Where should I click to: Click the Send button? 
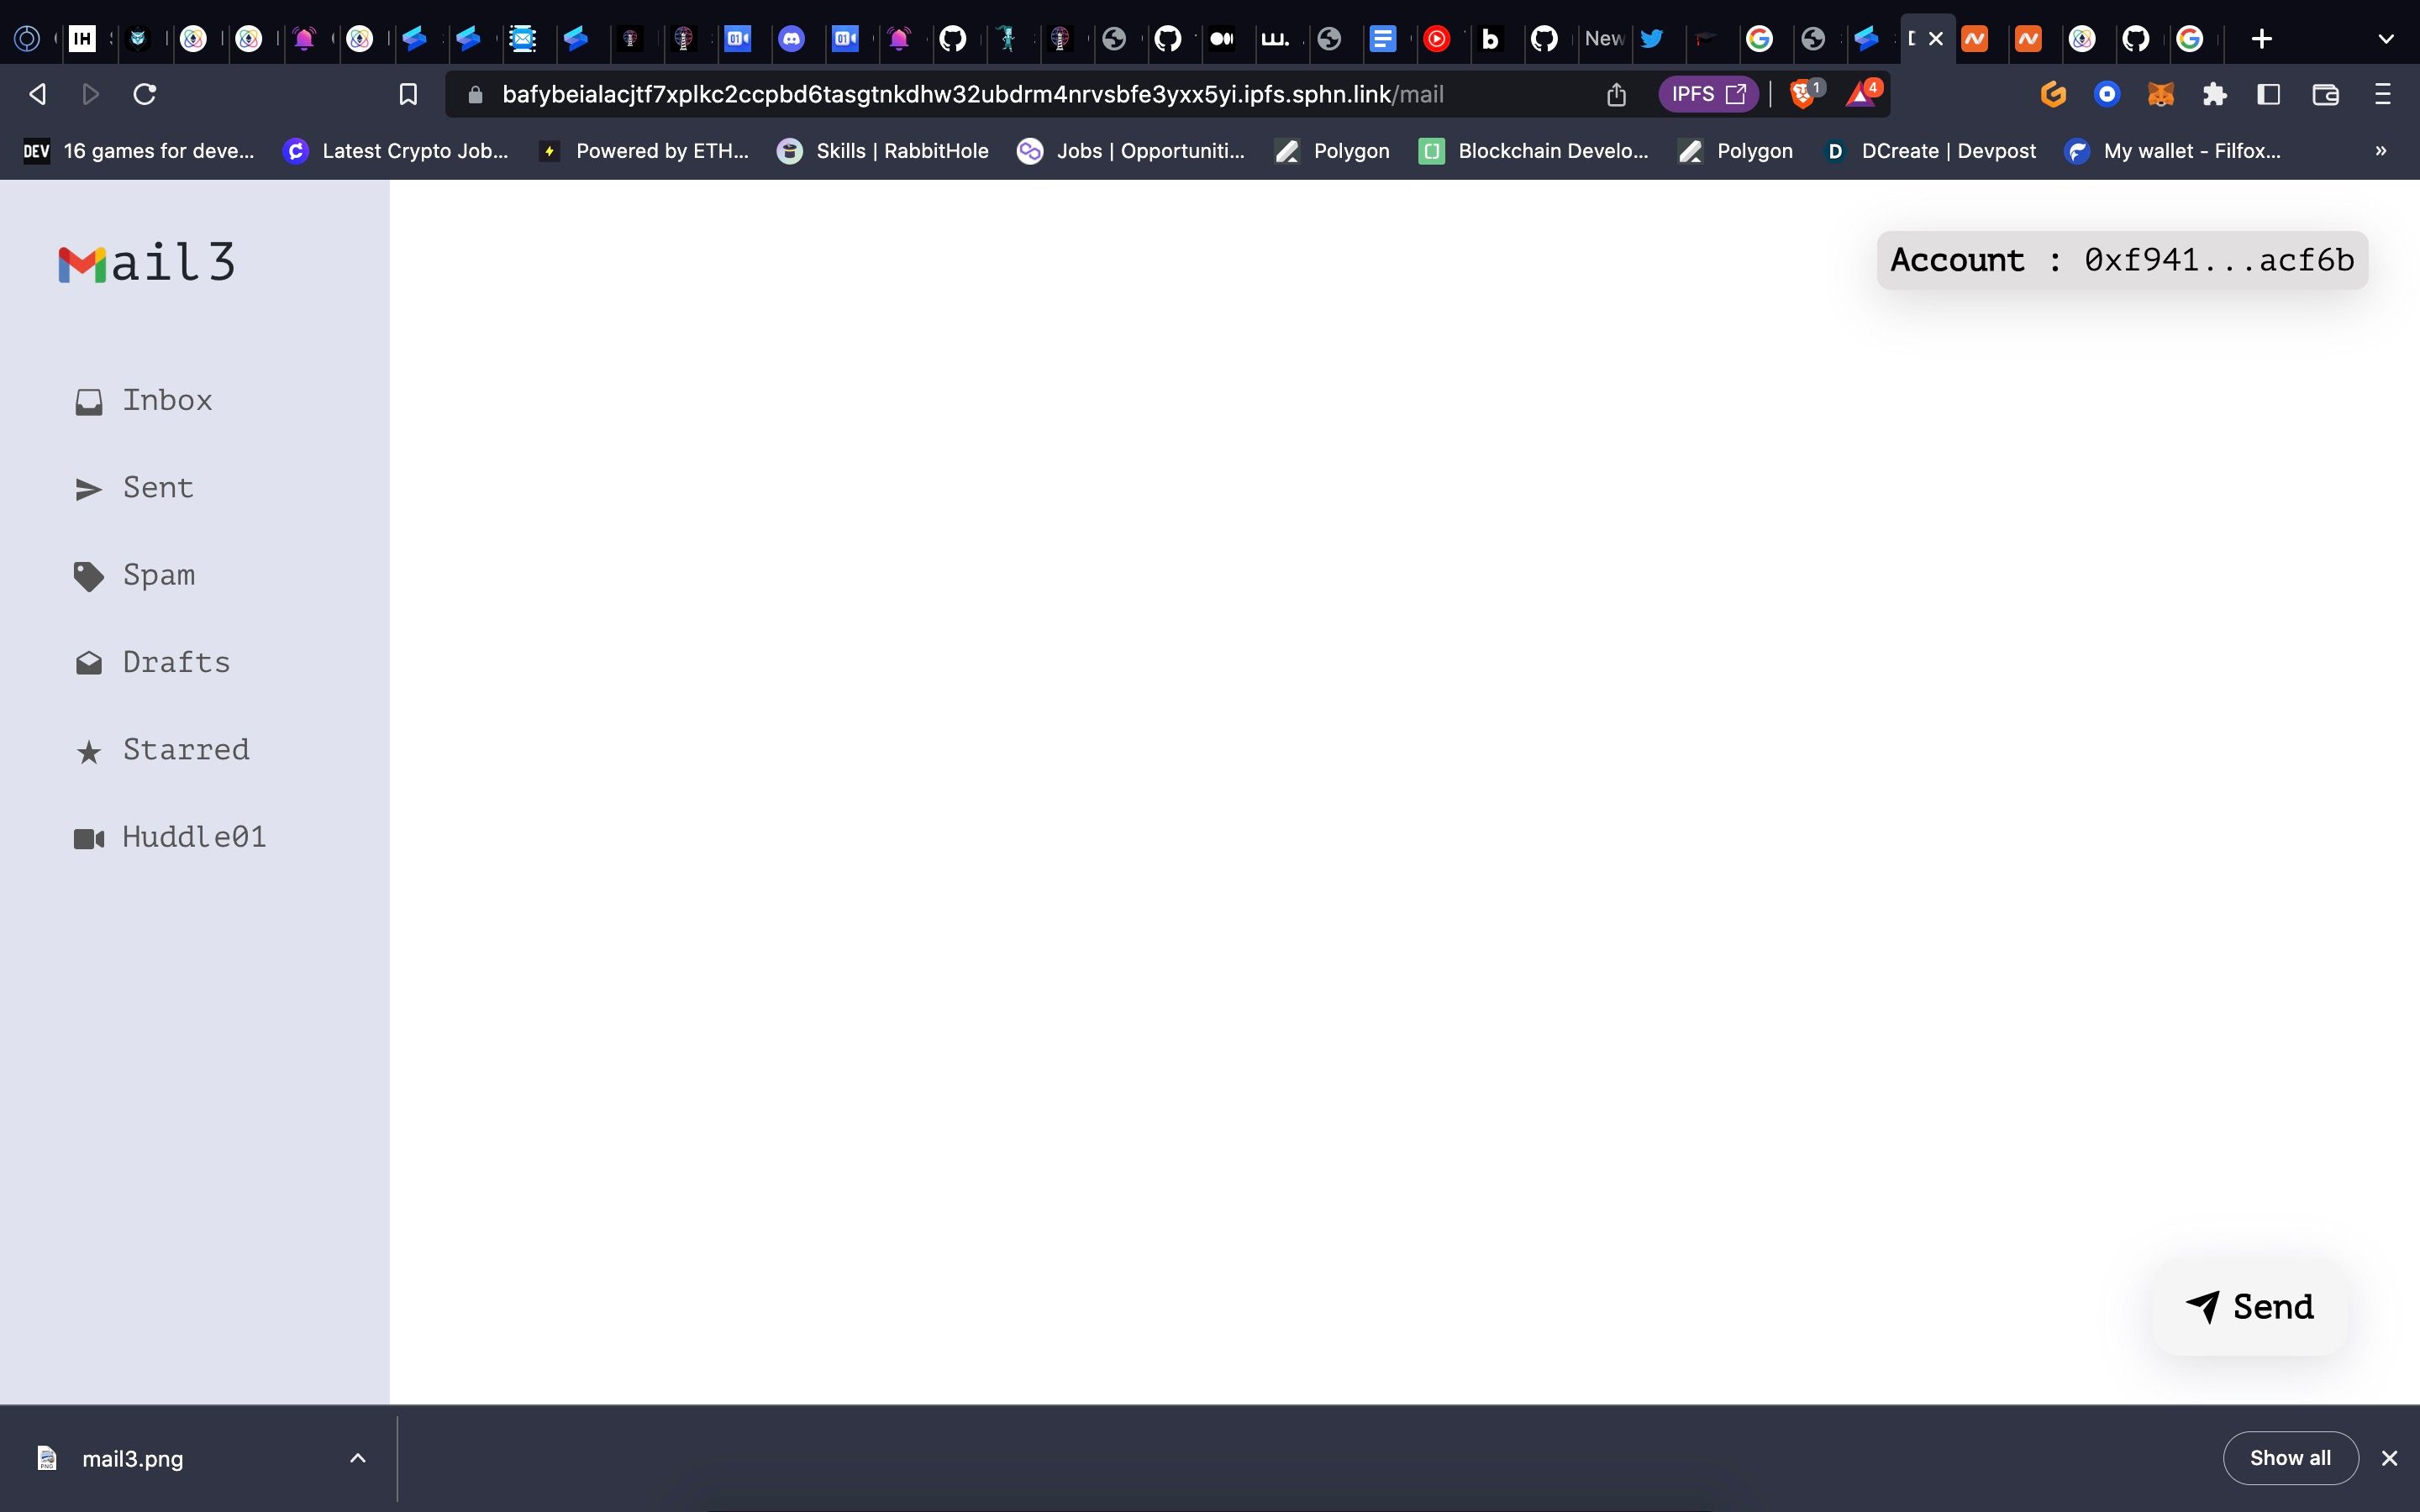pos(2248,1306)
